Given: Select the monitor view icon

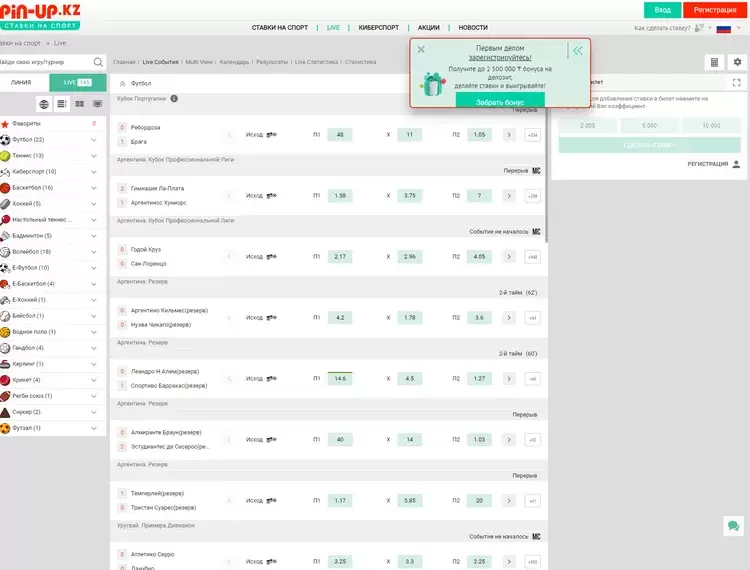Looking at the screenshot, I should (x=97, y=104).
